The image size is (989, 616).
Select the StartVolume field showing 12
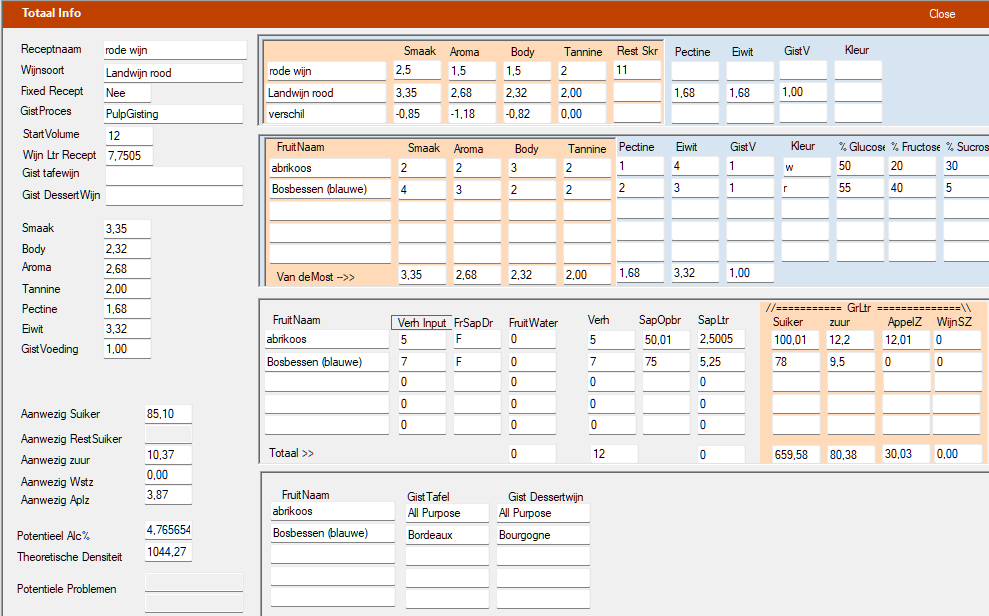click(x=128, y=135)
